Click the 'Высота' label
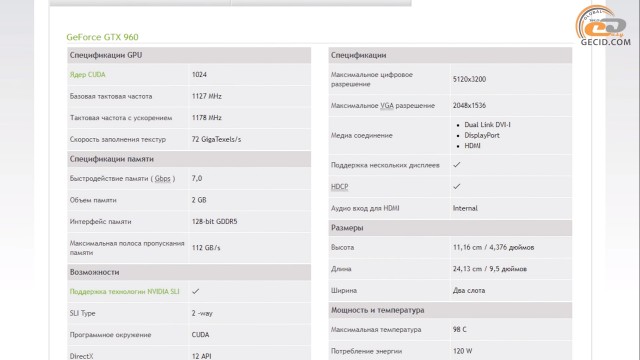Screen dimensions: 640x360 pyautogui.click(x=342, y=247)
